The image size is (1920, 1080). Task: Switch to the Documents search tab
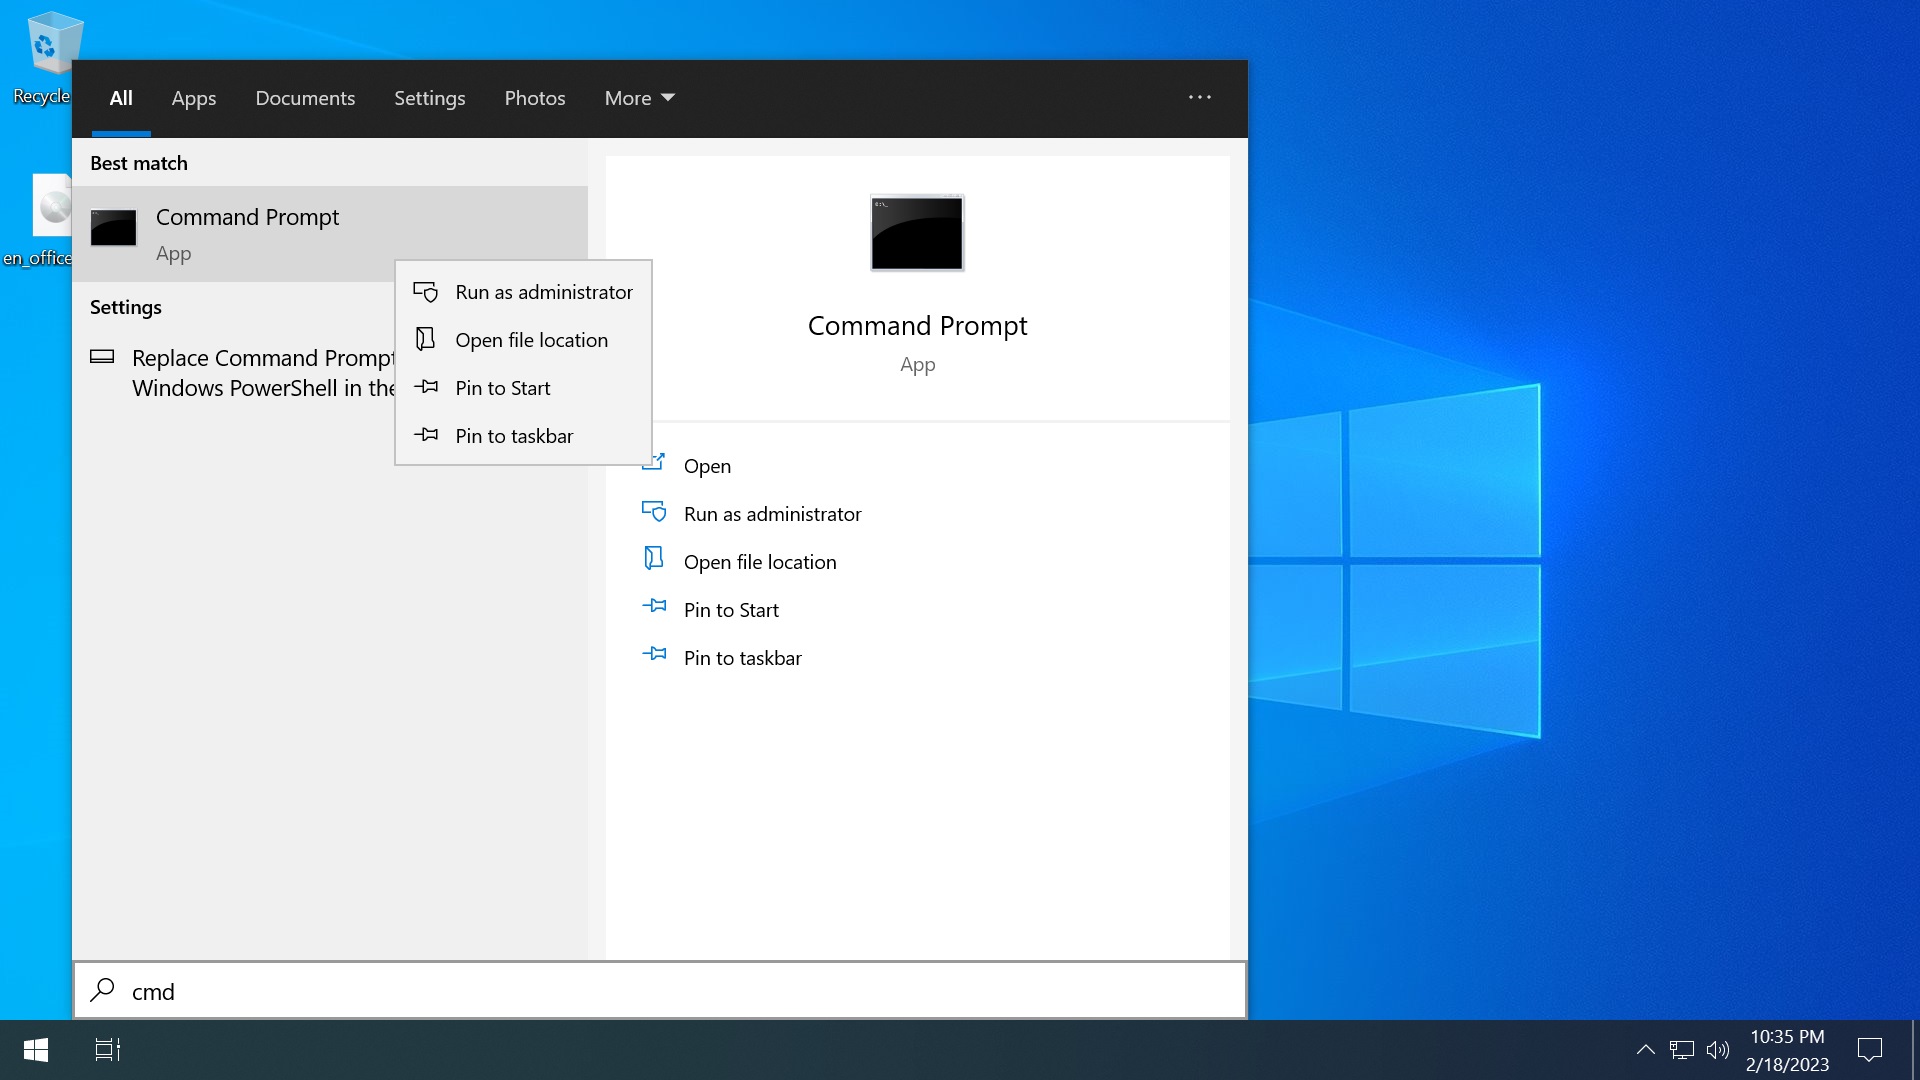pos(305,98)
